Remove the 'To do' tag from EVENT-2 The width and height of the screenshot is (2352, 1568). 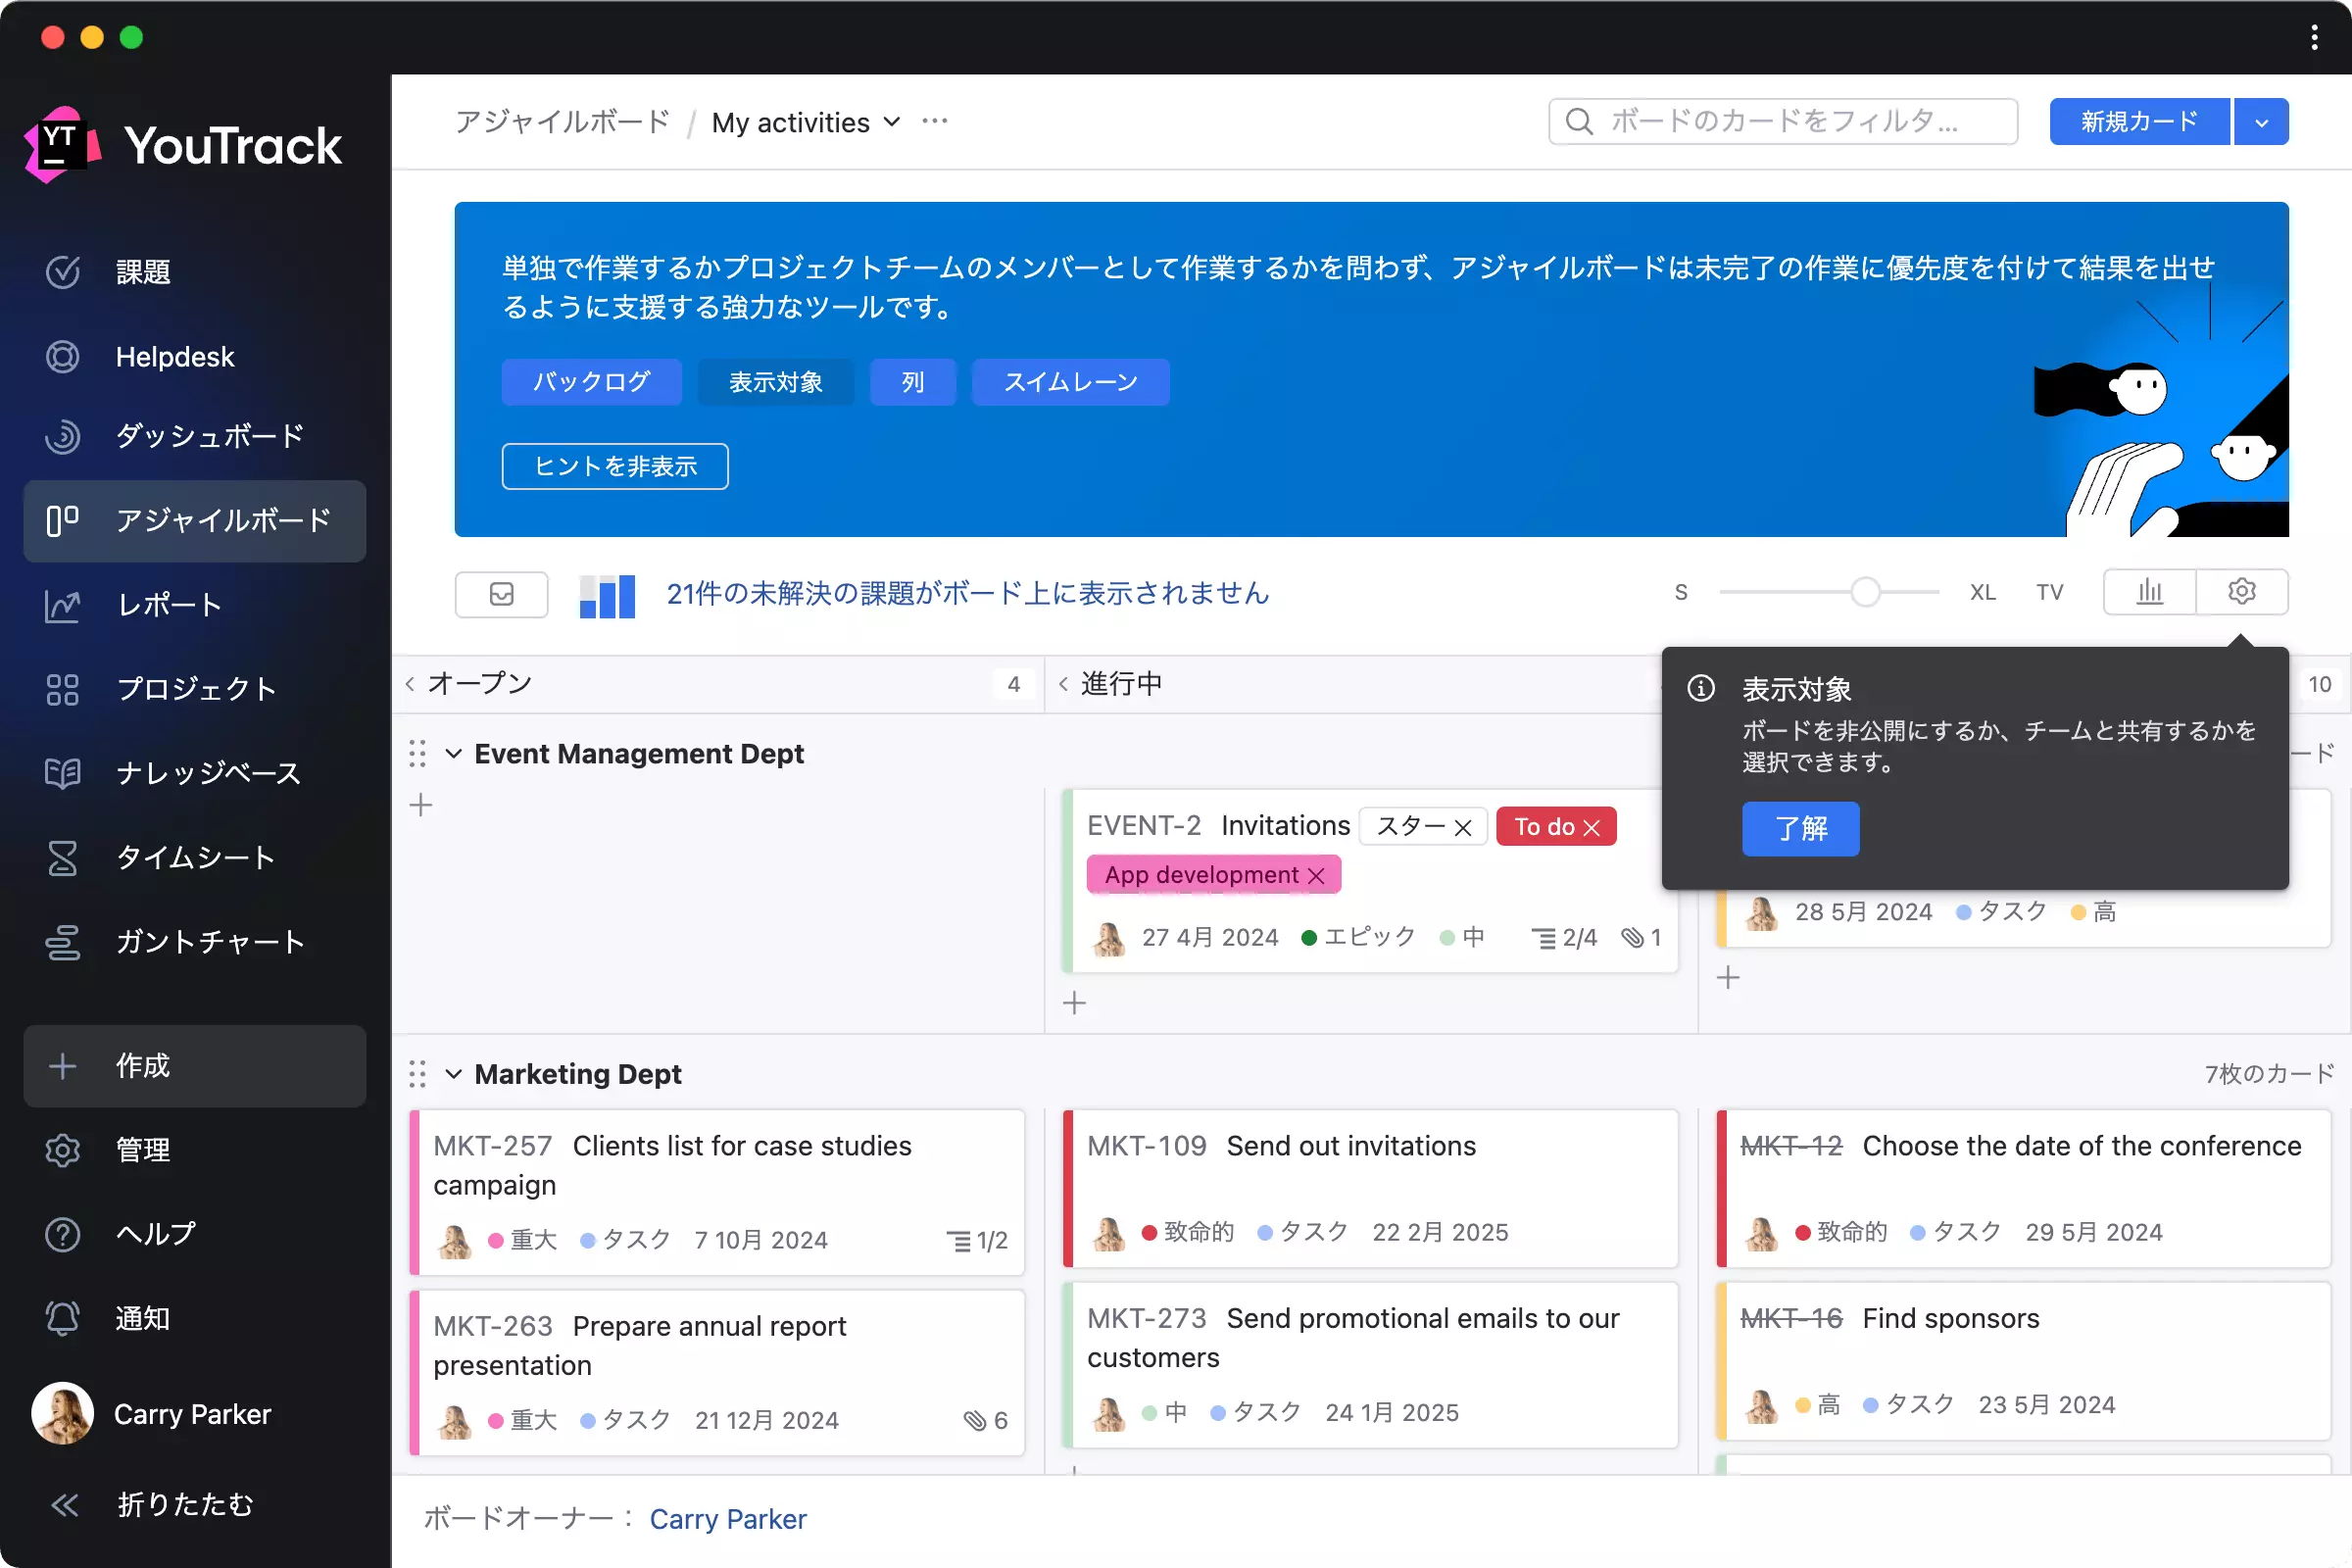tap(1592, 827)
